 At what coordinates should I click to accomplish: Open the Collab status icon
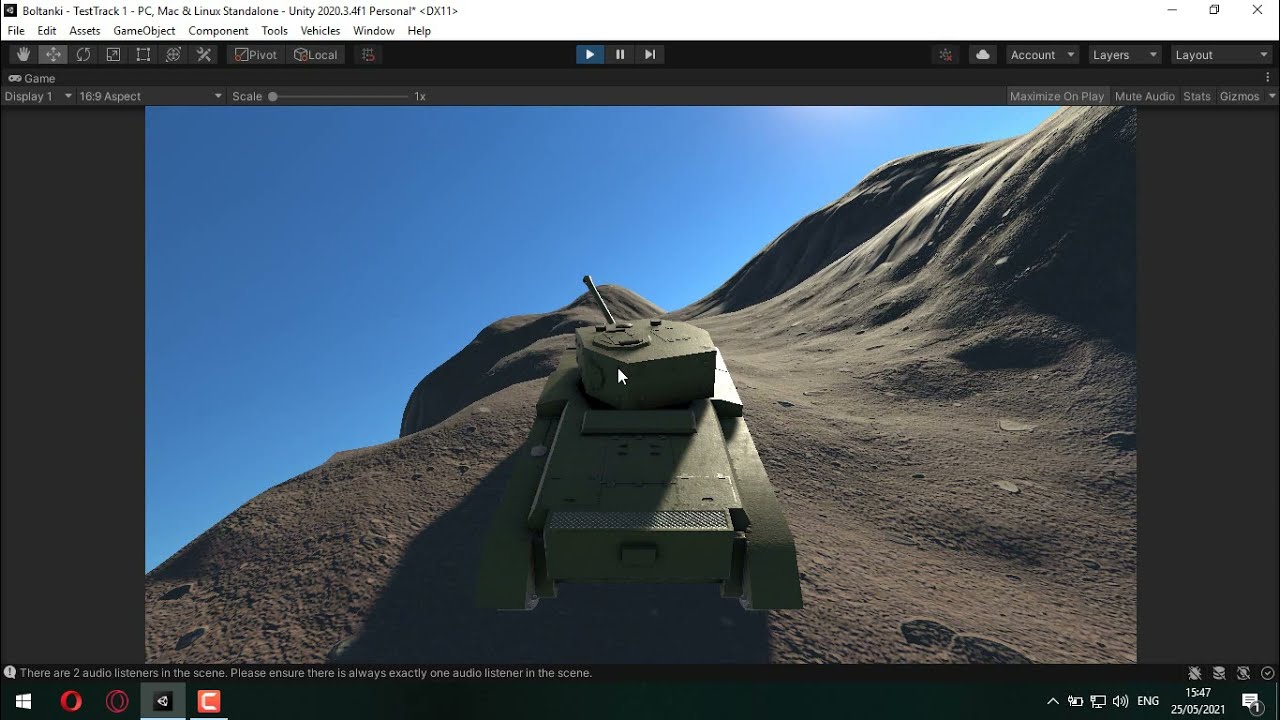[946, 55]
